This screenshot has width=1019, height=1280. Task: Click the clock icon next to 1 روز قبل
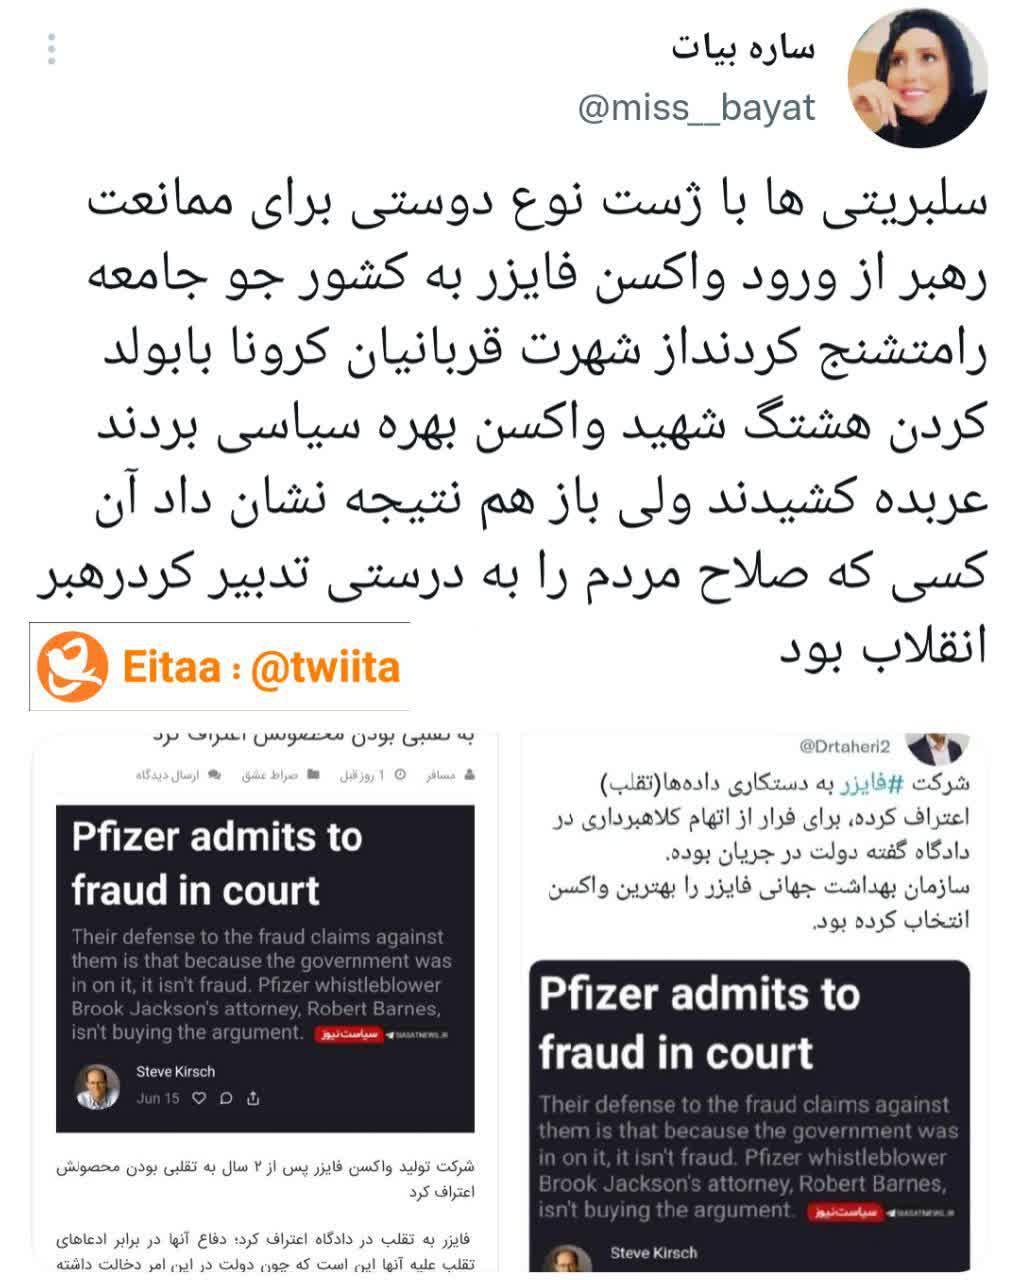(x=401, y=775)
